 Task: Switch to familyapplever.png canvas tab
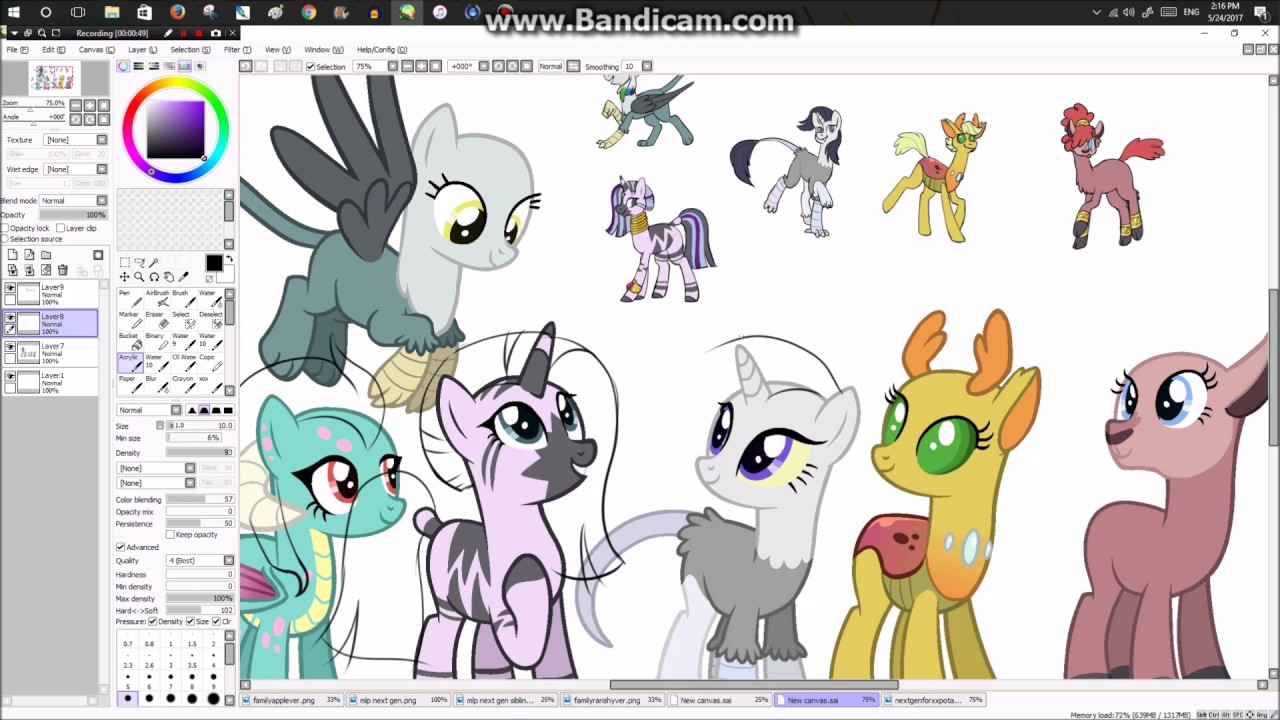click(x=292, y=700)
